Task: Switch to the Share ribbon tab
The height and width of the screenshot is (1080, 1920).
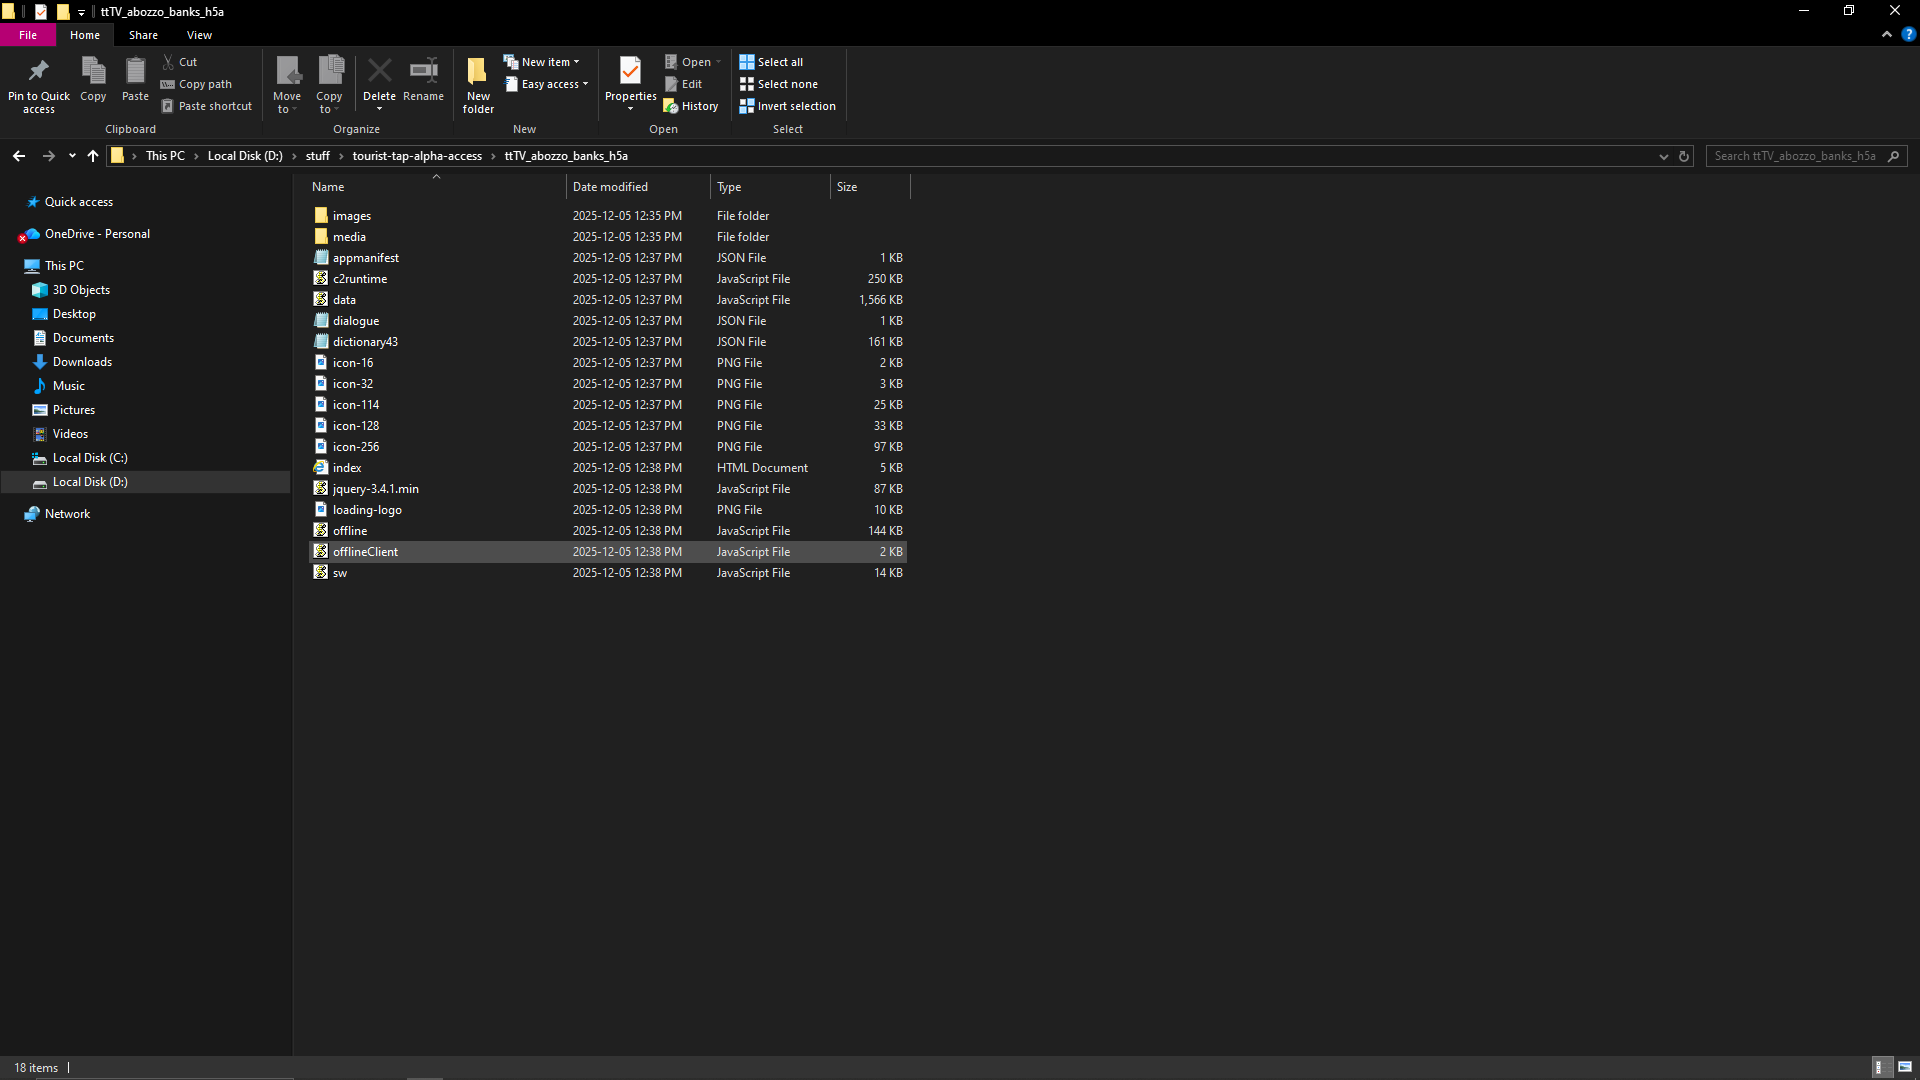Action: 143,35
